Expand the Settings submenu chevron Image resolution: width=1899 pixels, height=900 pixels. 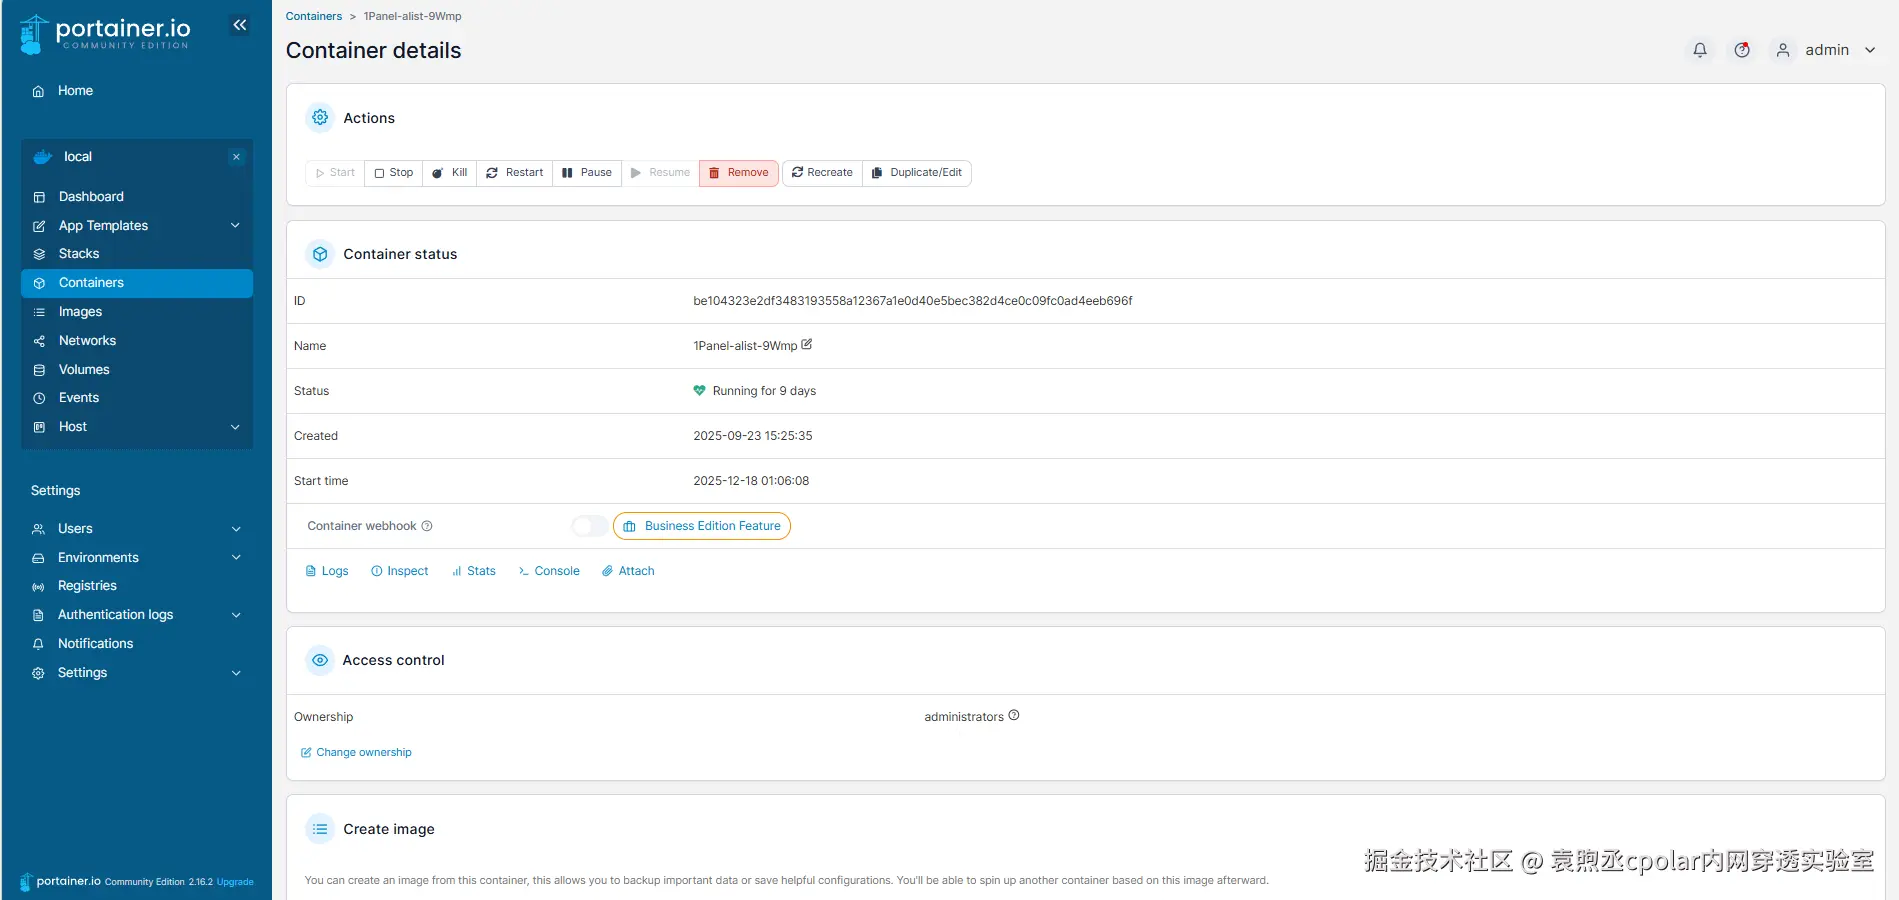236,673
